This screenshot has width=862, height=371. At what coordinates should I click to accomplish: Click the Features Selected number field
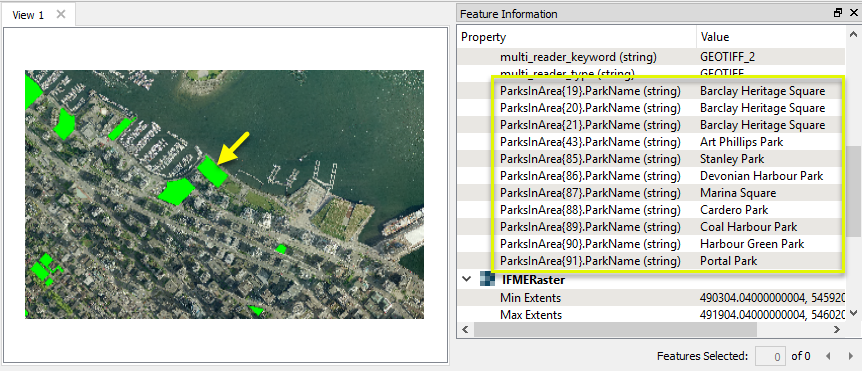tap(770, 356)
